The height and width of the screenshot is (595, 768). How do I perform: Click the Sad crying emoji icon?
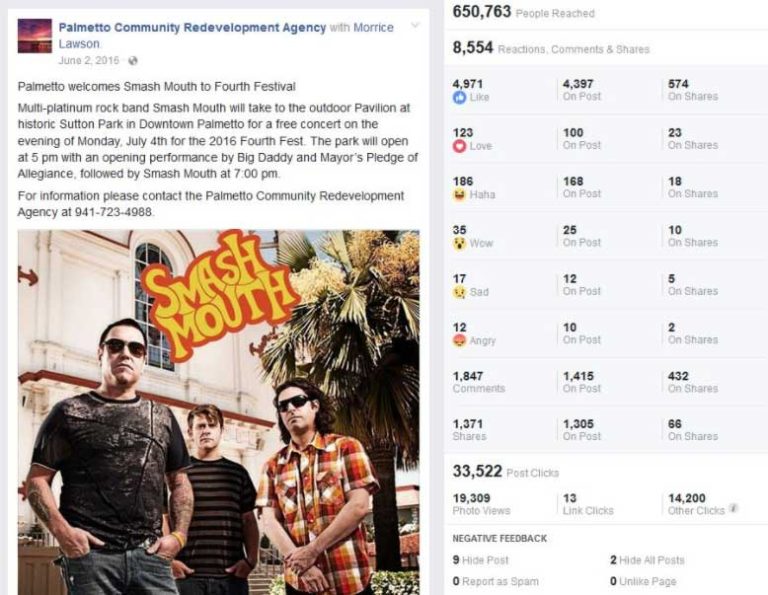[459, 292]
